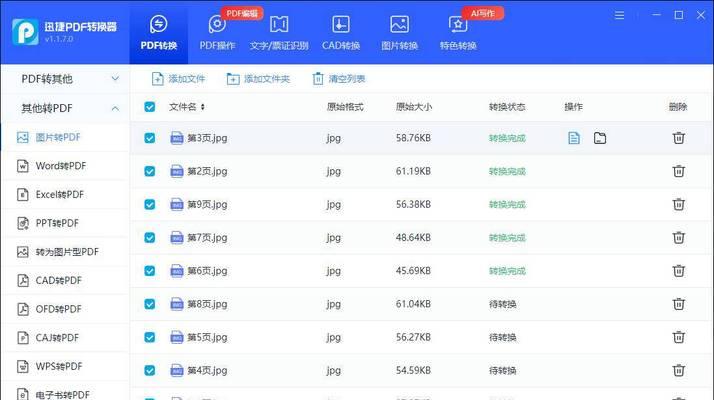
Task: Delete 第9页.jpg with its trash icon
Action: tap(678, 205)
